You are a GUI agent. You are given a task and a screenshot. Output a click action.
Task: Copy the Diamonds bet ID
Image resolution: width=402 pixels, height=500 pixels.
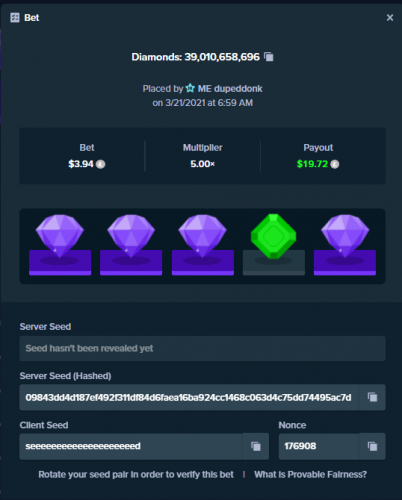coord(269,57)
